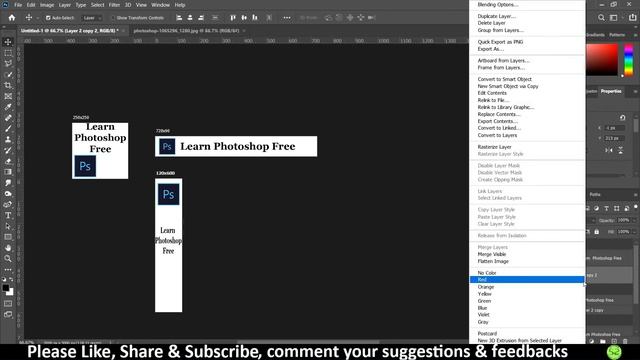Switch to the Properties panel tab
This screenshot has height=360, width=640.
[611, 91]
